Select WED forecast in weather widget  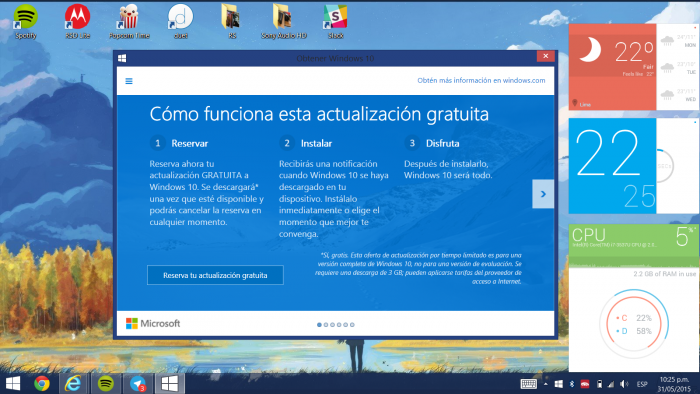coord(678,95)
